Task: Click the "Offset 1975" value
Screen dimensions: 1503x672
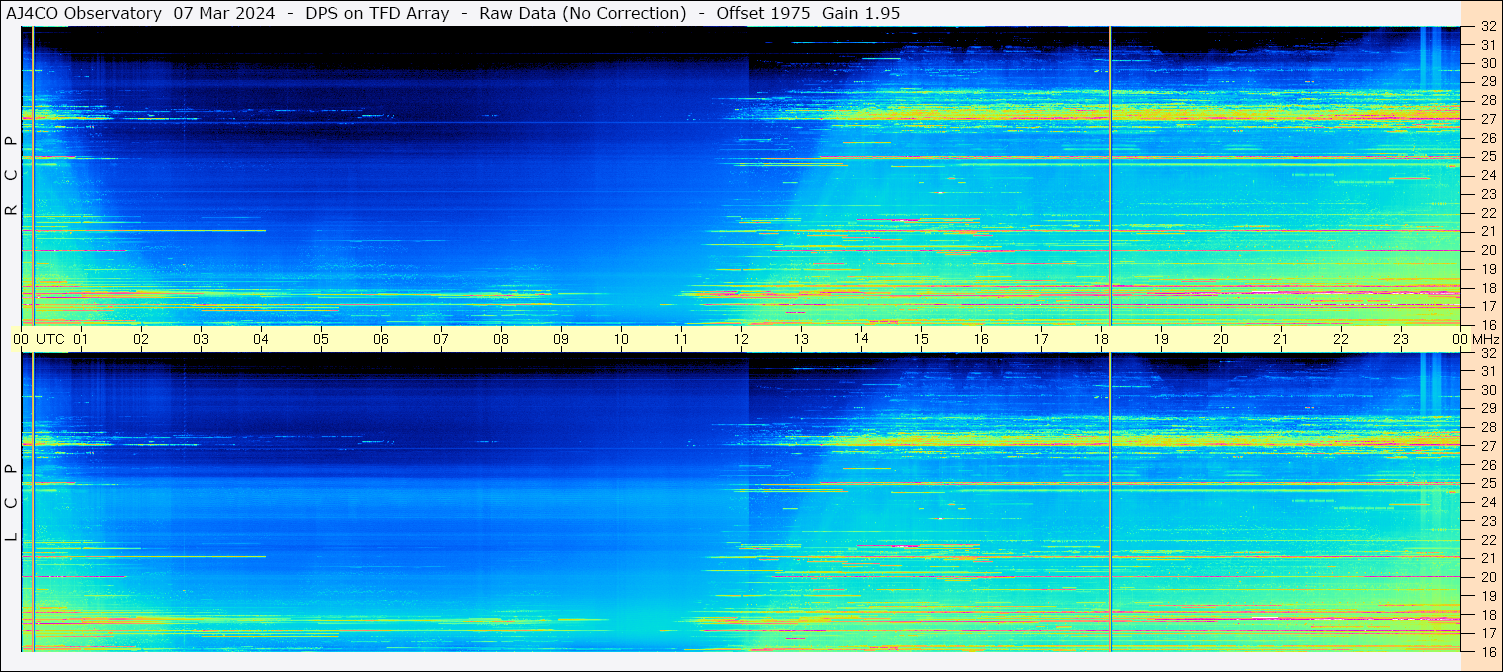Action: pos(763,13)
